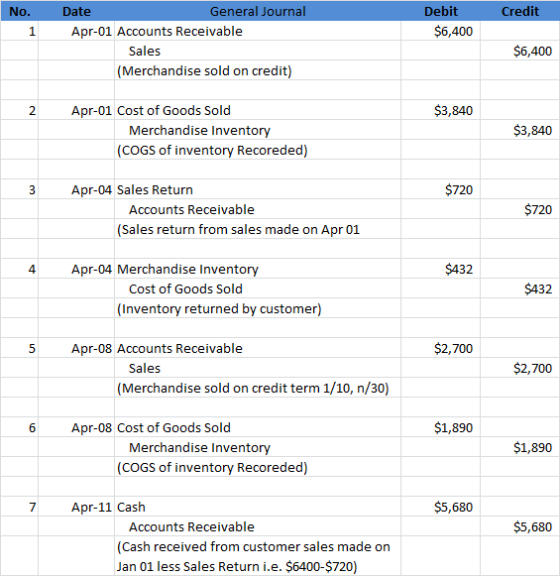
Task: Select entry number 3 cell
Action: (19, 190)
